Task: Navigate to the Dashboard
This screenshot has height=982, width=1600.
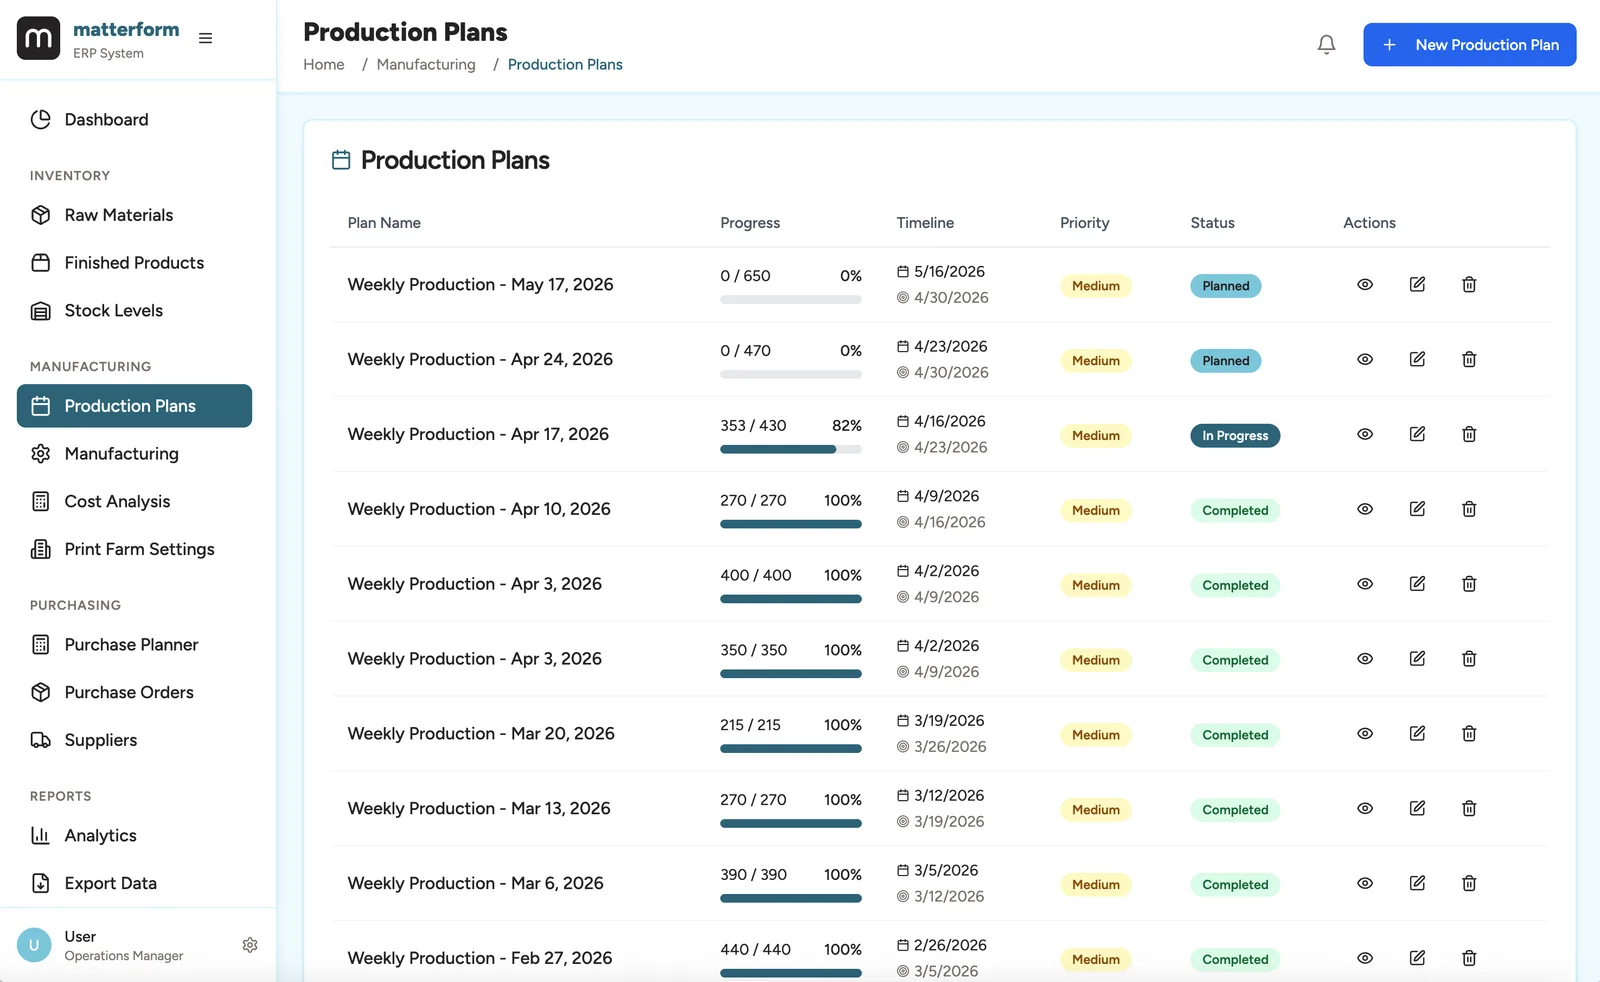Action: pos(106,119)
